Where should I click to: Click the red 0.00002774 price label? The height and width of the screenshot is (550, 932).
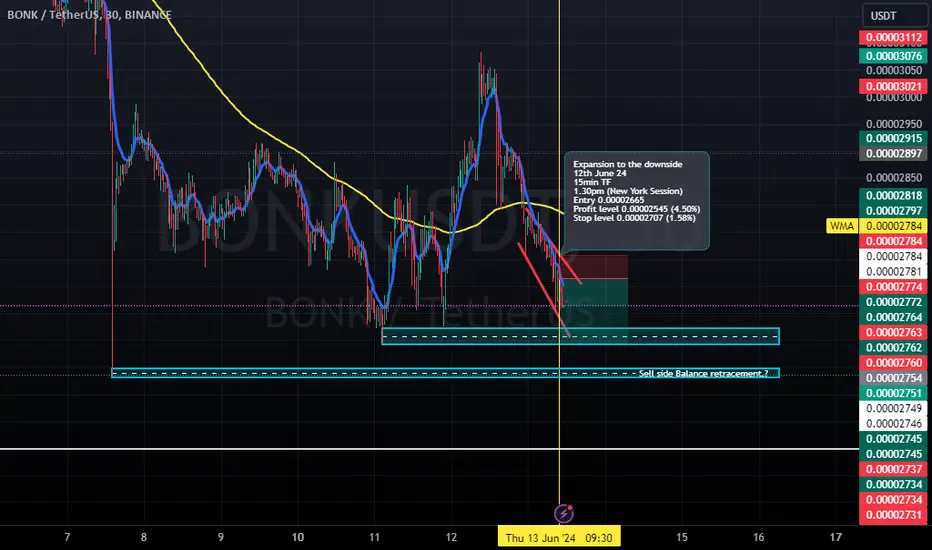point(893,287)
